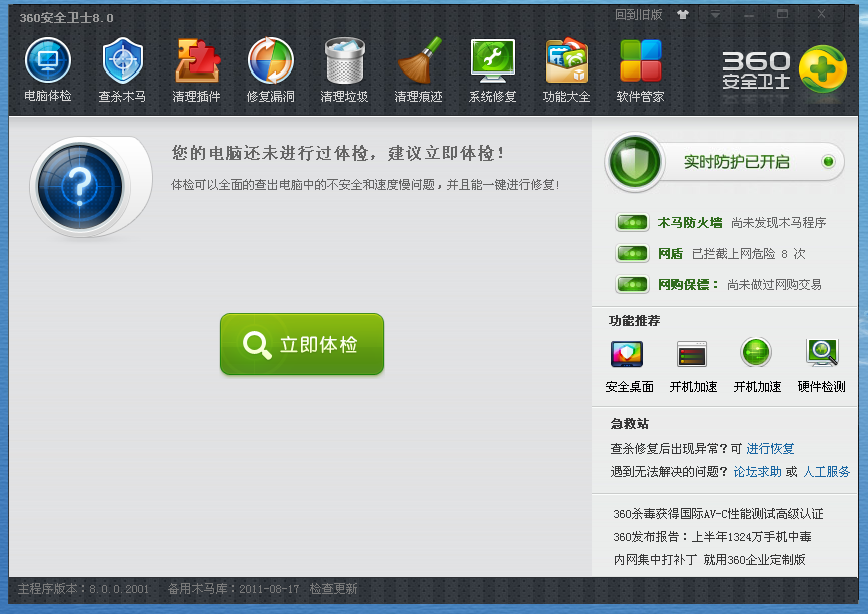The width and height of the screenshot is (868, 614).
Task: Click the 尚未做过网购交易 status text
Action: coord(774,285)
